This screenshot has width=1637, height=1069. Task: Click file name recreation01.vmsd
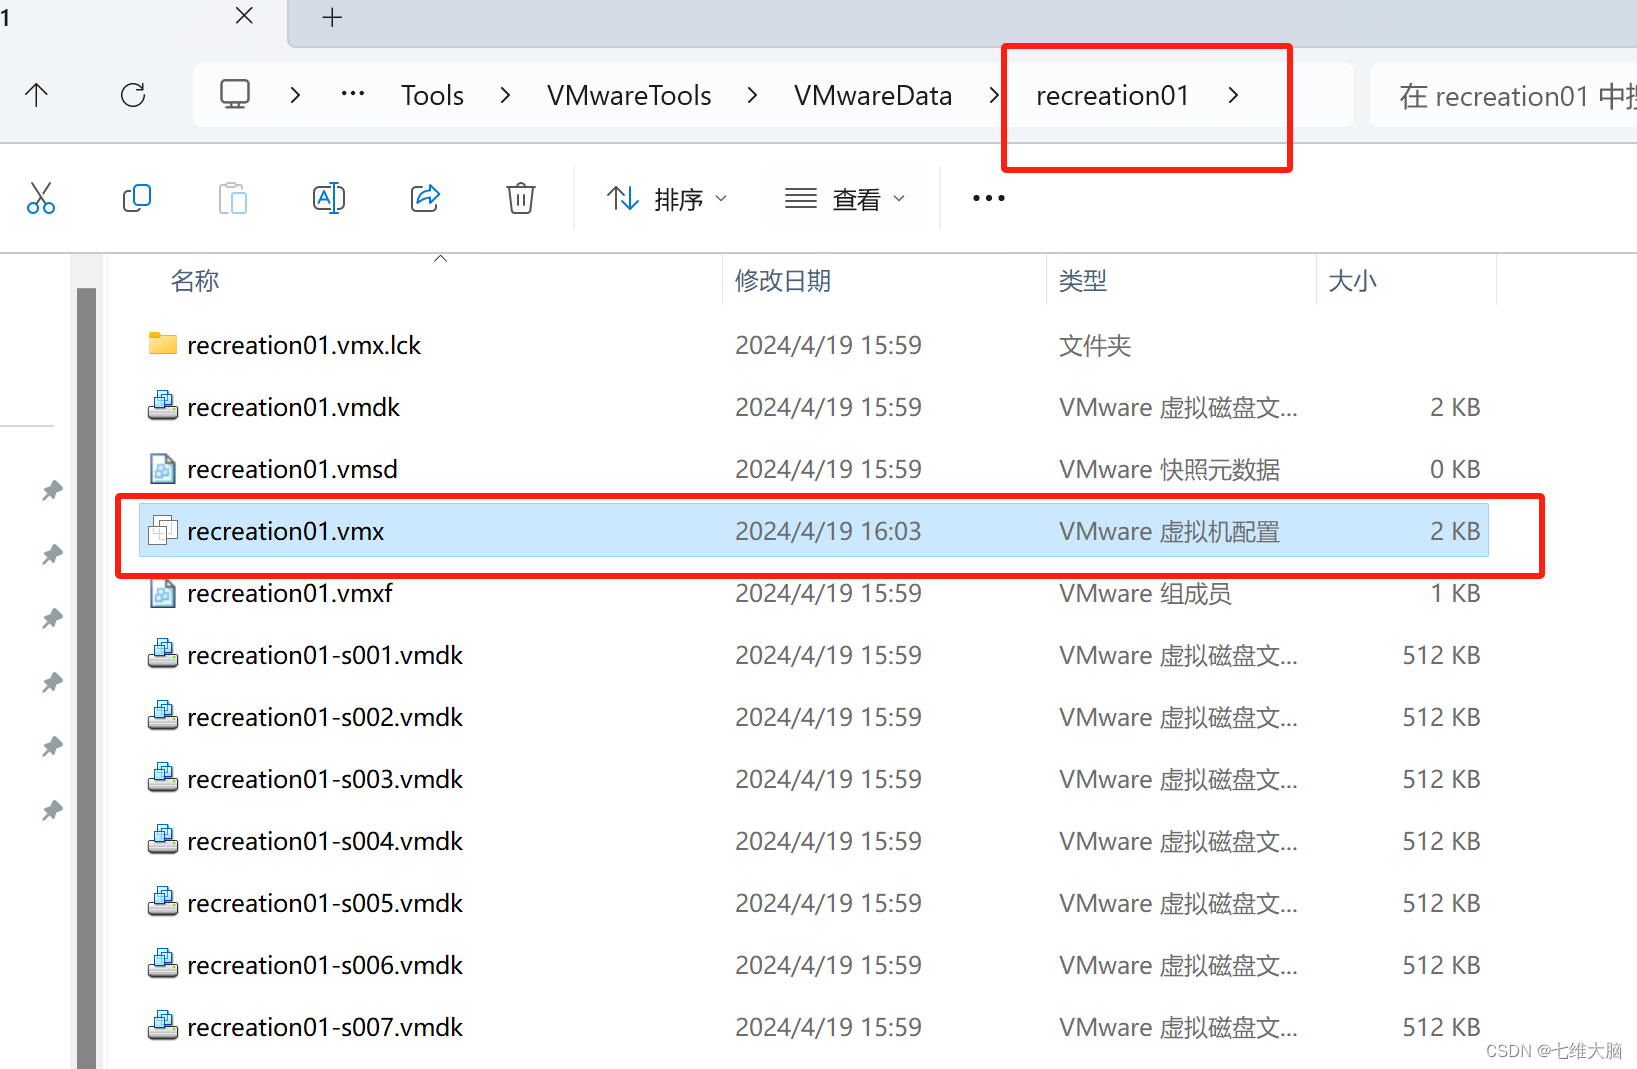[292, 469]
